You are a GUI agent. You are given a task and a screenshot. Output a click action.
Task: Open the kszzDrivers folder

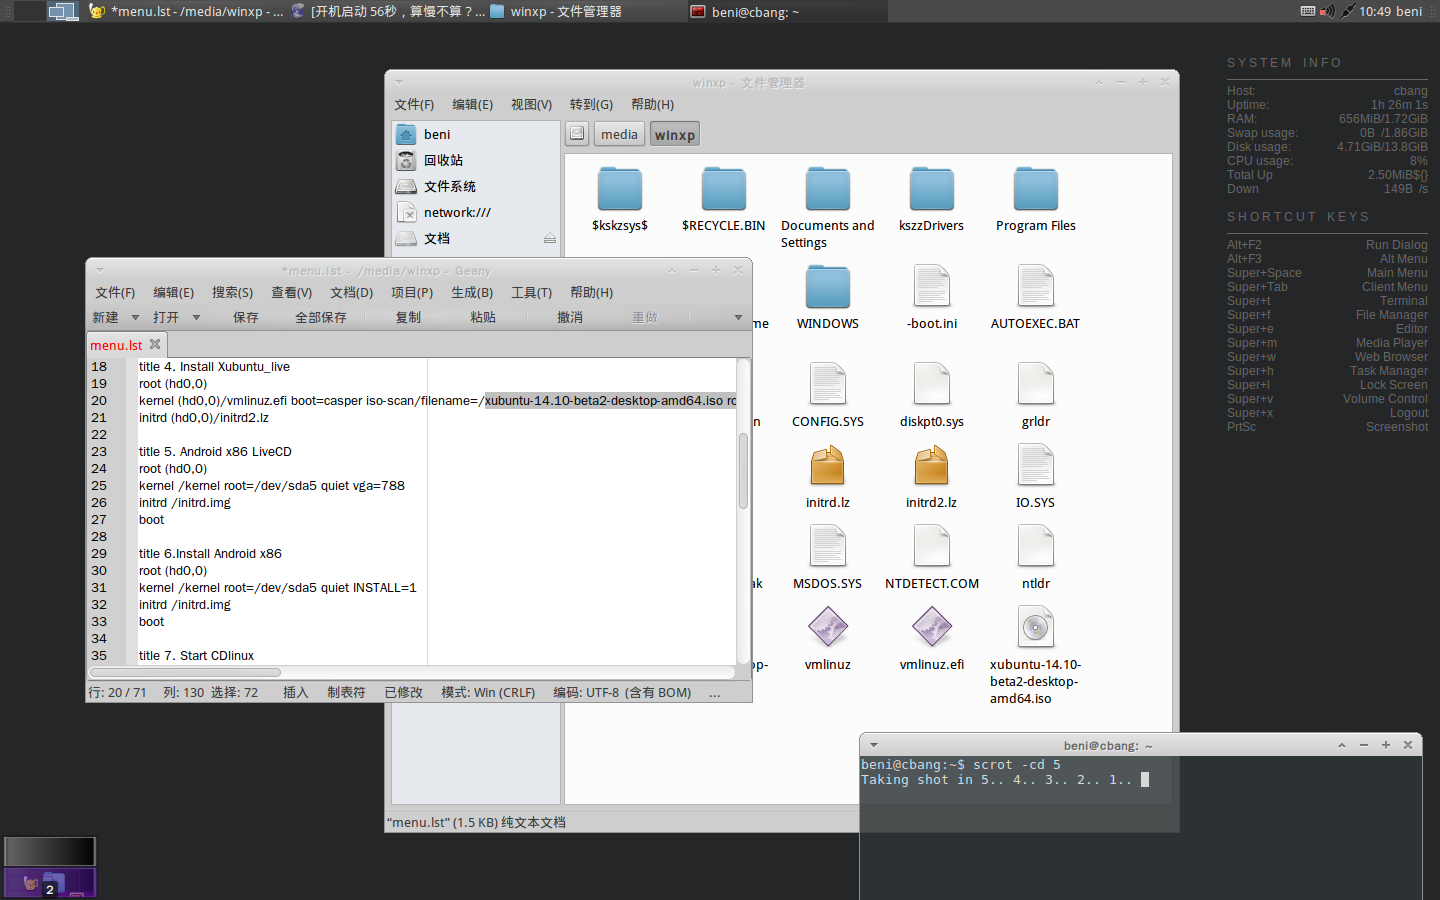coord(932,190)
